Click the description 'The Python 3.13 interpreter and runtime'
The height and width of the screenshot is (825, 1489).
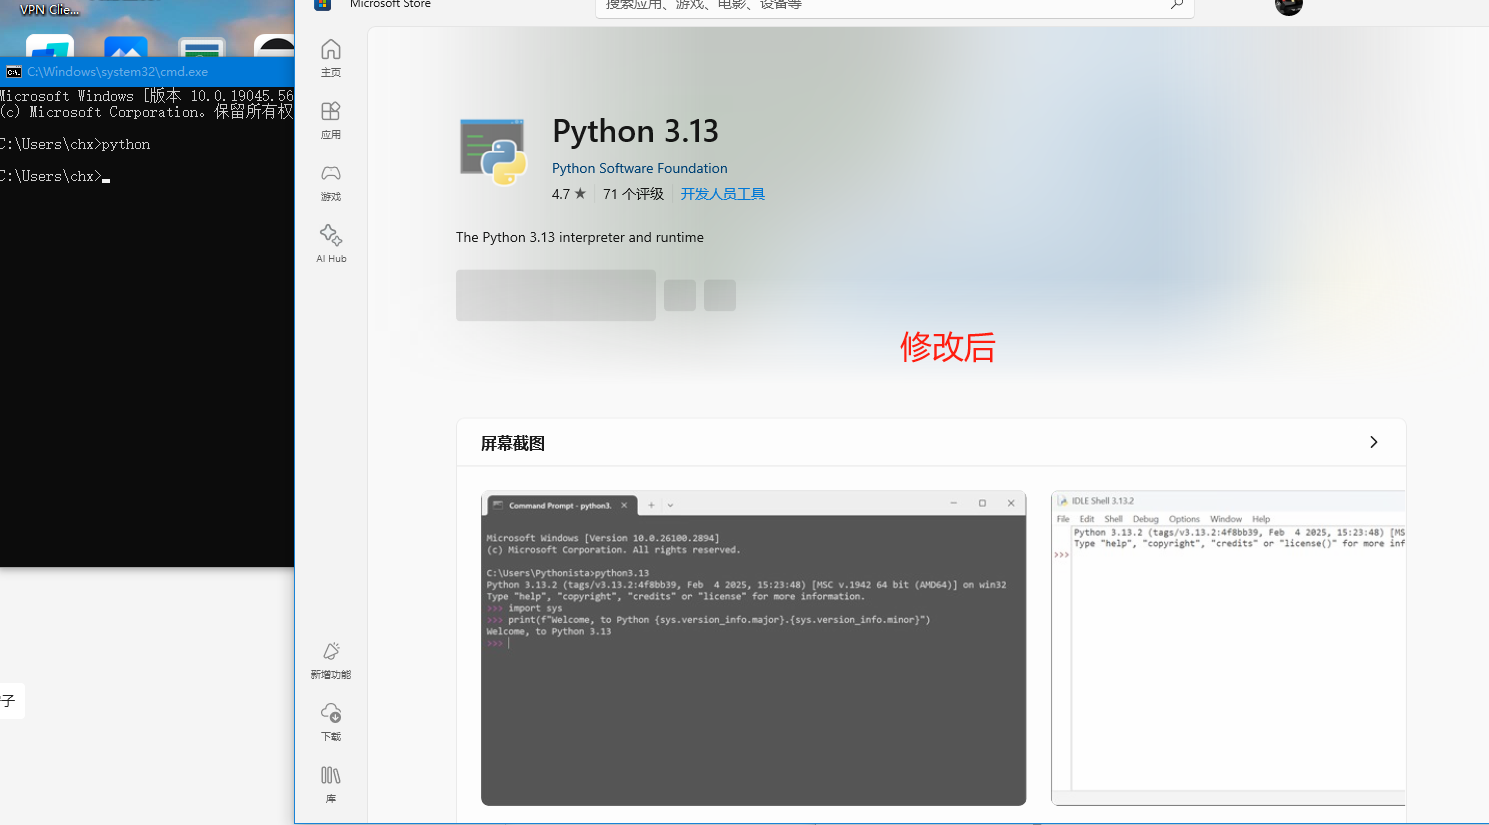[x=580, y=237]
